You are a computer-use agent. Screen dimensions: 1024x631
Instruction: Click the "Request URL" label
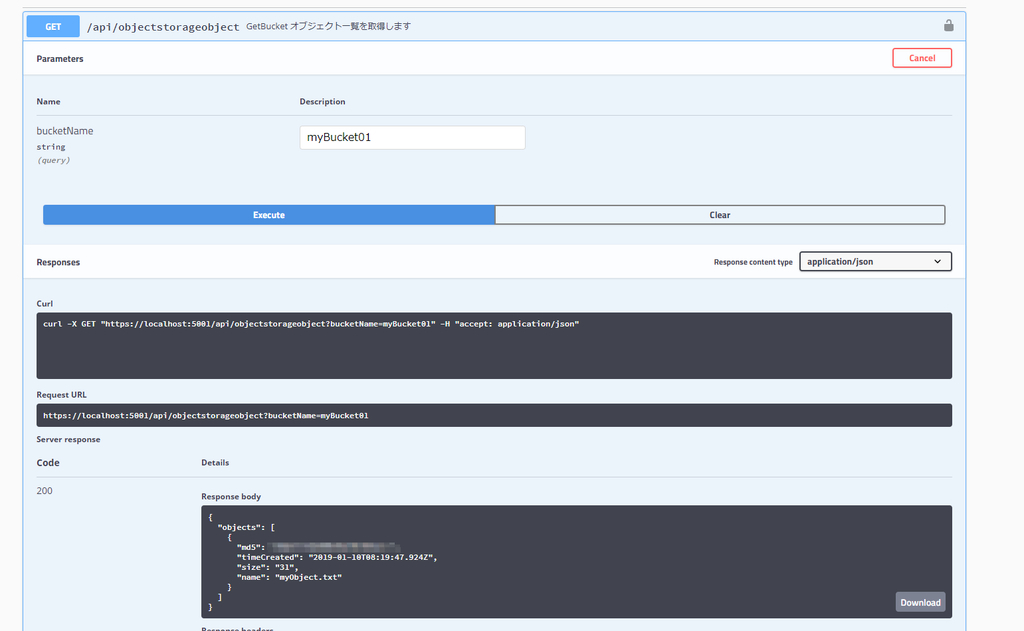pos(61,395)
